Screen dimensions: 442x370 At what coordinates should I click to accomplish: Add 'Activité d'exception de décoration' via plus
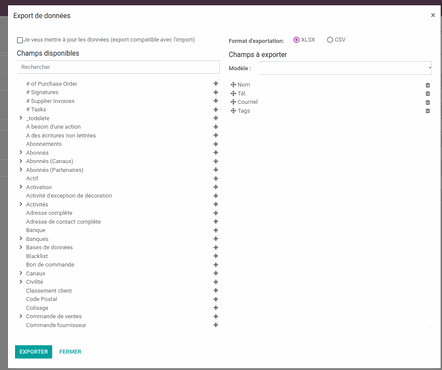[216, 196]
